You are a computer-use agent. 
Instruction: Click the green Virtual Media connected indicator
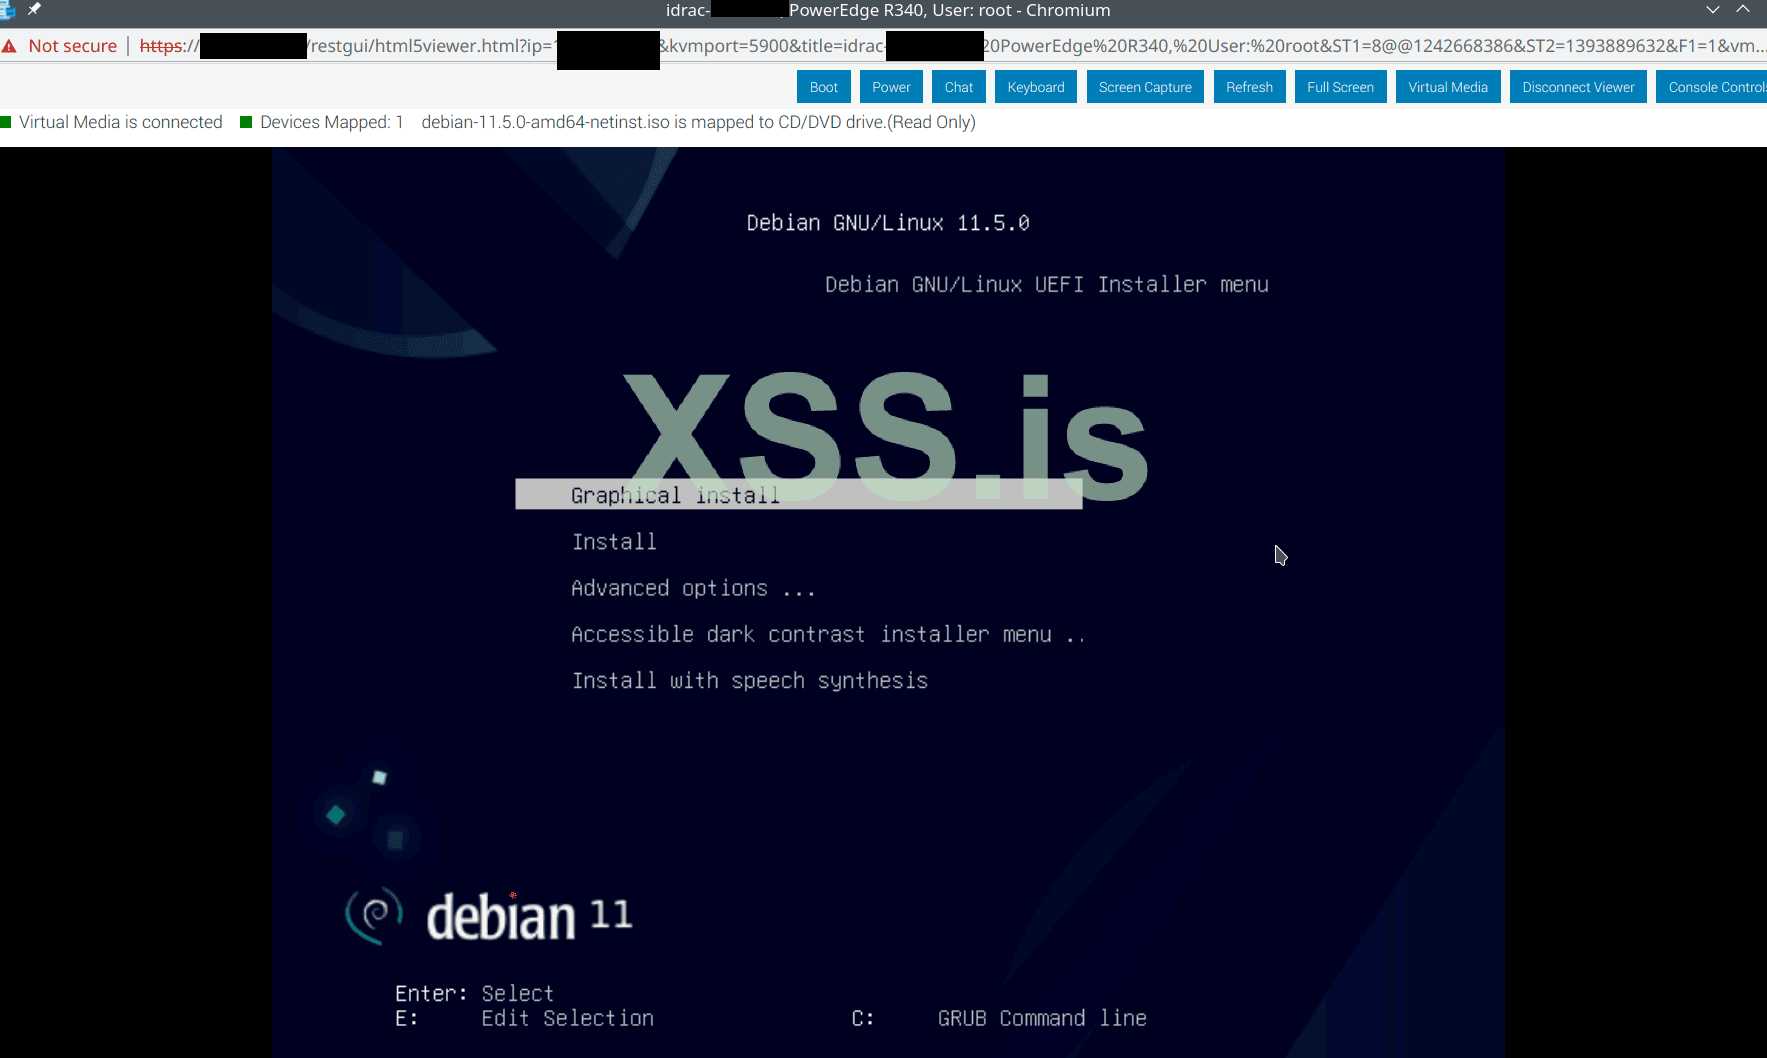point(8,121)
